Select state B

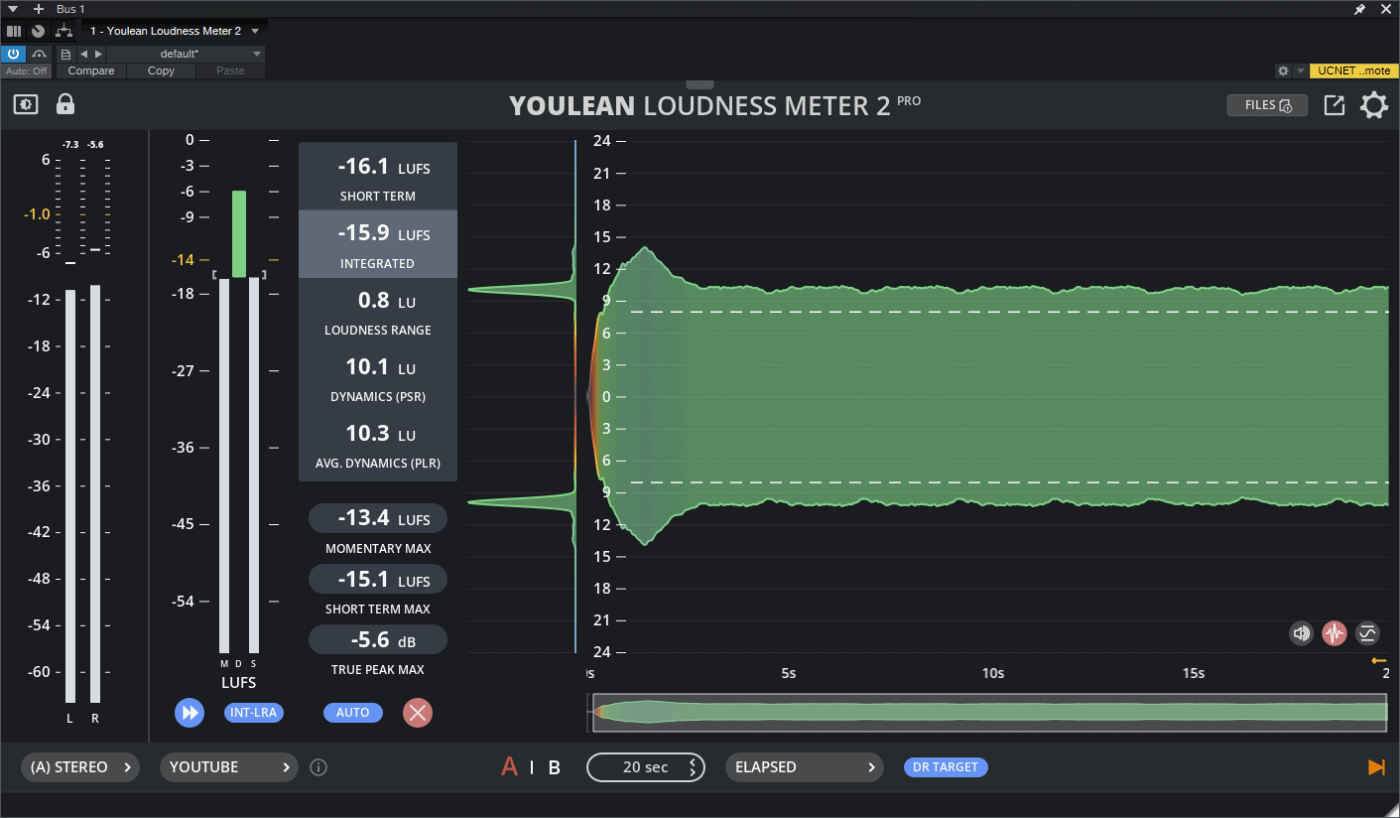[554, 767]
